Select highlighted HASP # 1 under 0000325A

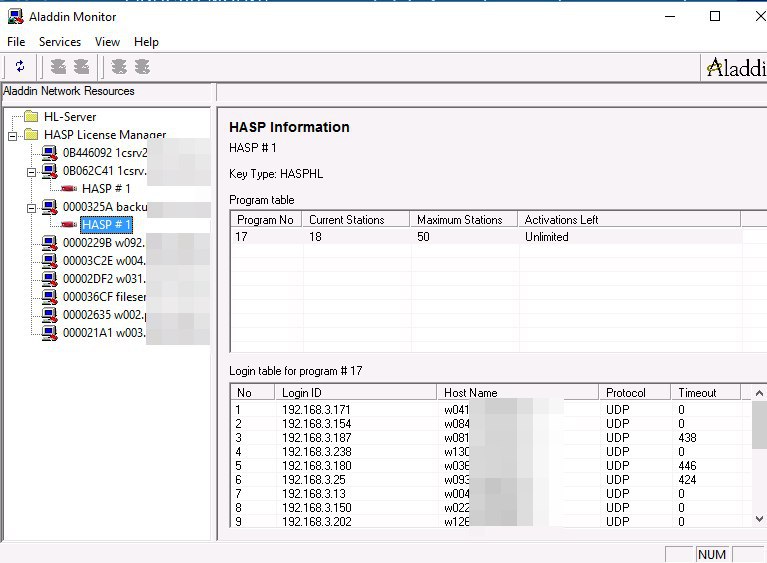pyautogui.click(x=106, y=225)
